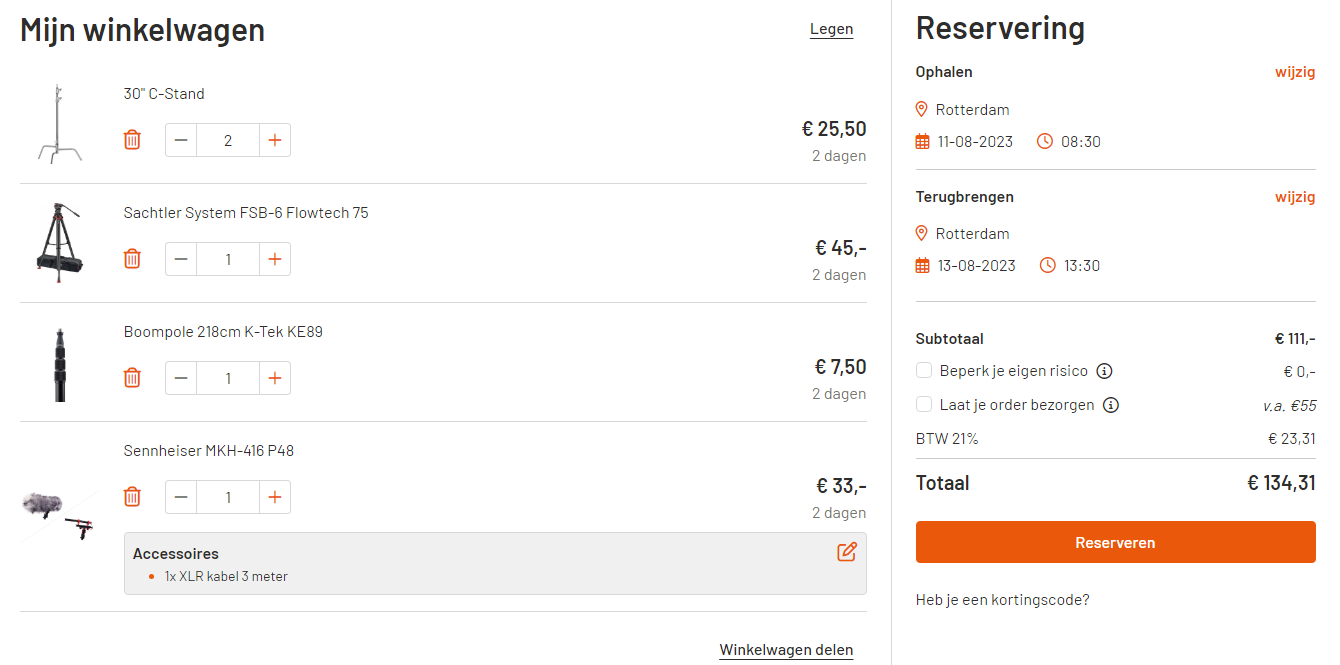Edit accessories for Sennheiser microphone
The width and height of the screenshot is (1340, 665).
tap(847, 552)
